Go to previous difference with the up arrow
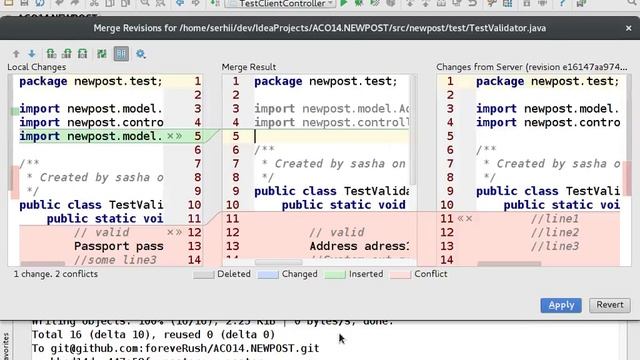Viewport: 640px width, 360px height. pos(16,53)
